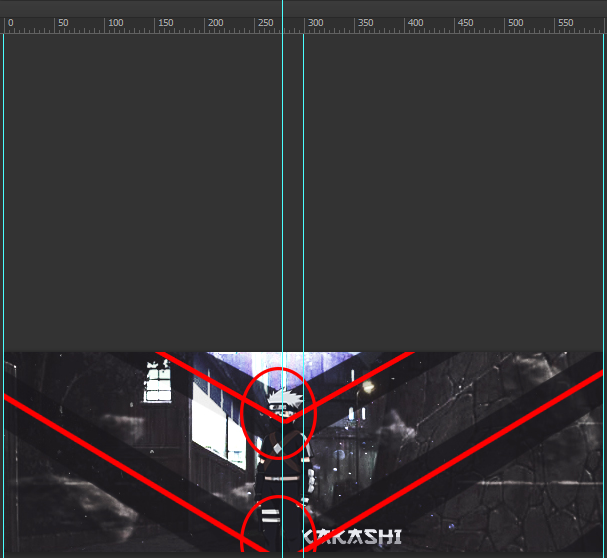Screen dimensions: 608x558
Task: Click the 400 mark on the horizontal ruler
Action: coord(414,23)
